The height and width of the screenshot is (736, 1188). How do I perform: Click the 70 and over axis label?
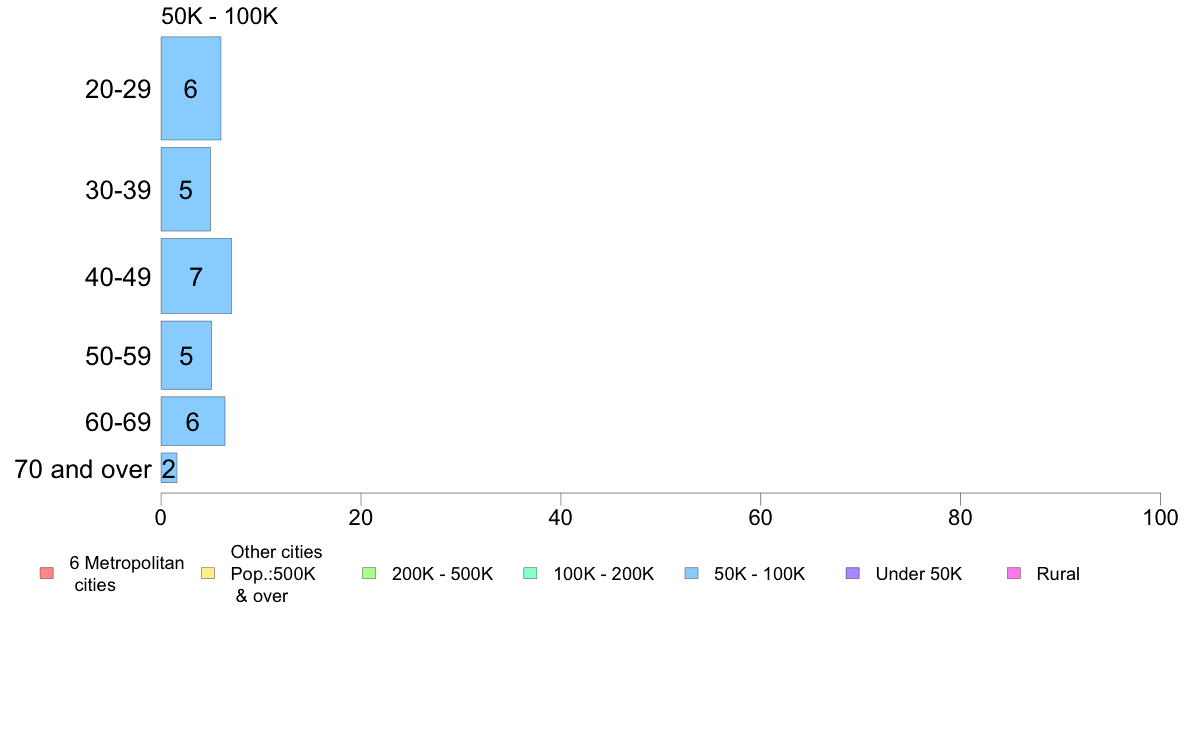(x=83, y=469)
